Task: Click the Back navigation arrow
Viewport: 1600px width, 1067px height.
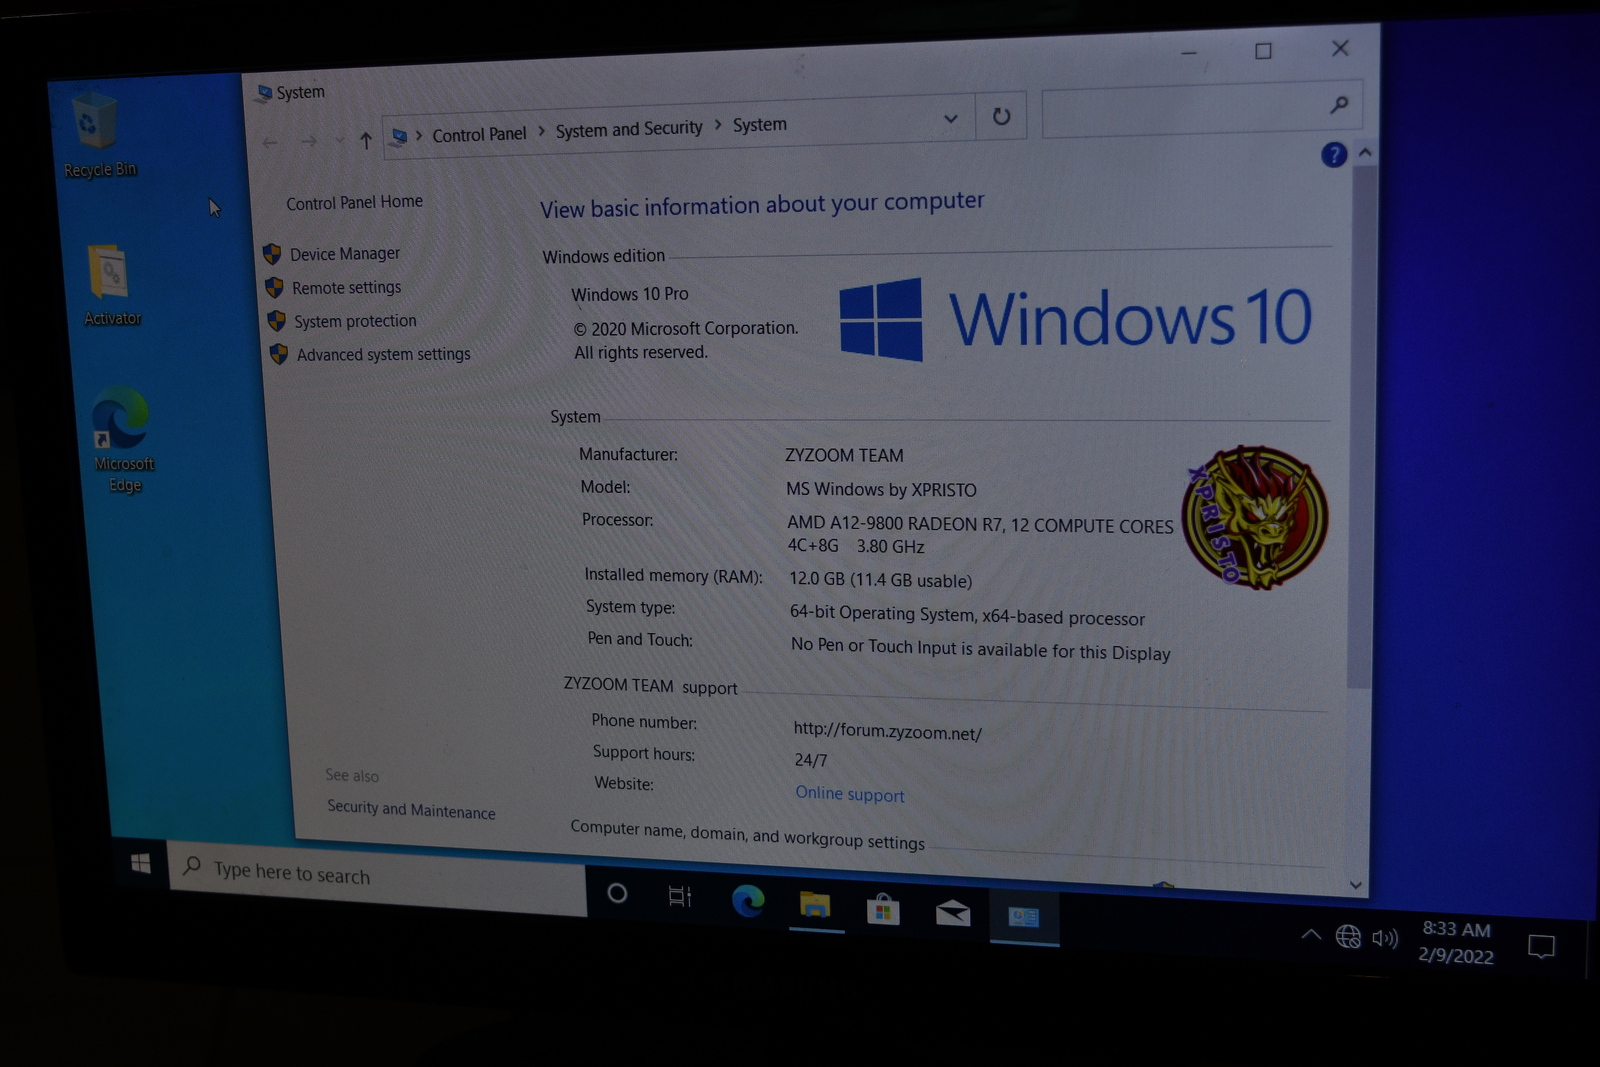Action: [x=270, y=143]
